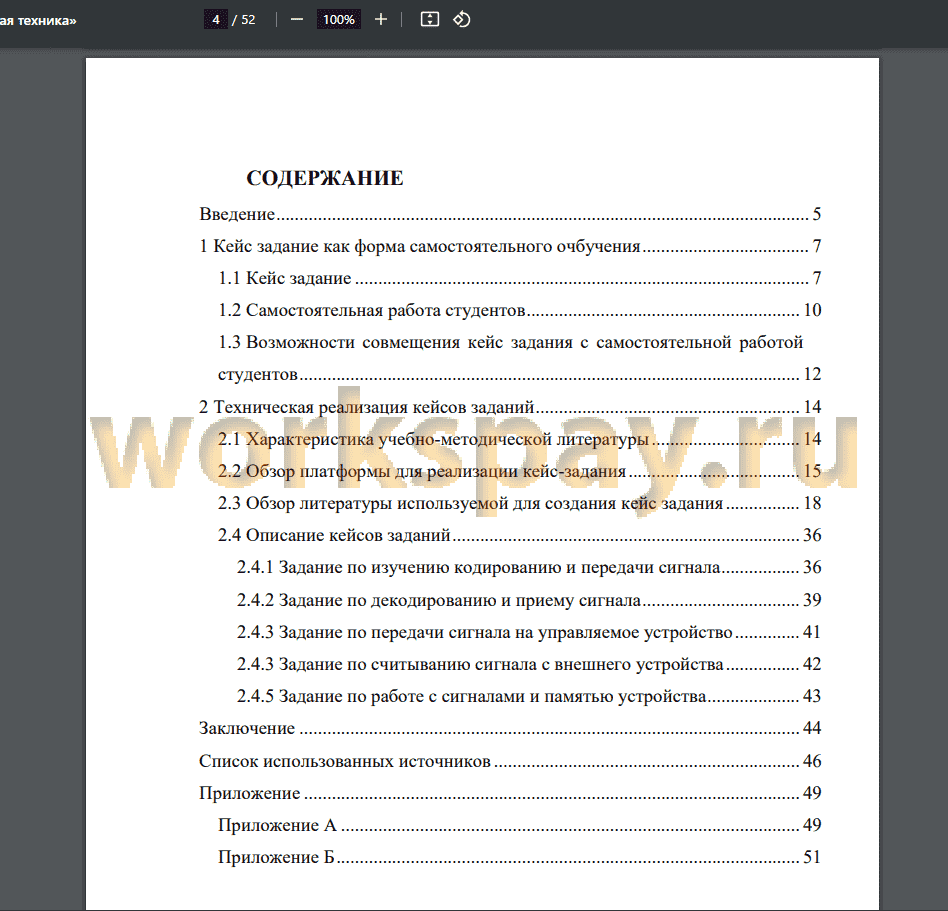Go to 'Список использованных источников'

coord(510,760)
